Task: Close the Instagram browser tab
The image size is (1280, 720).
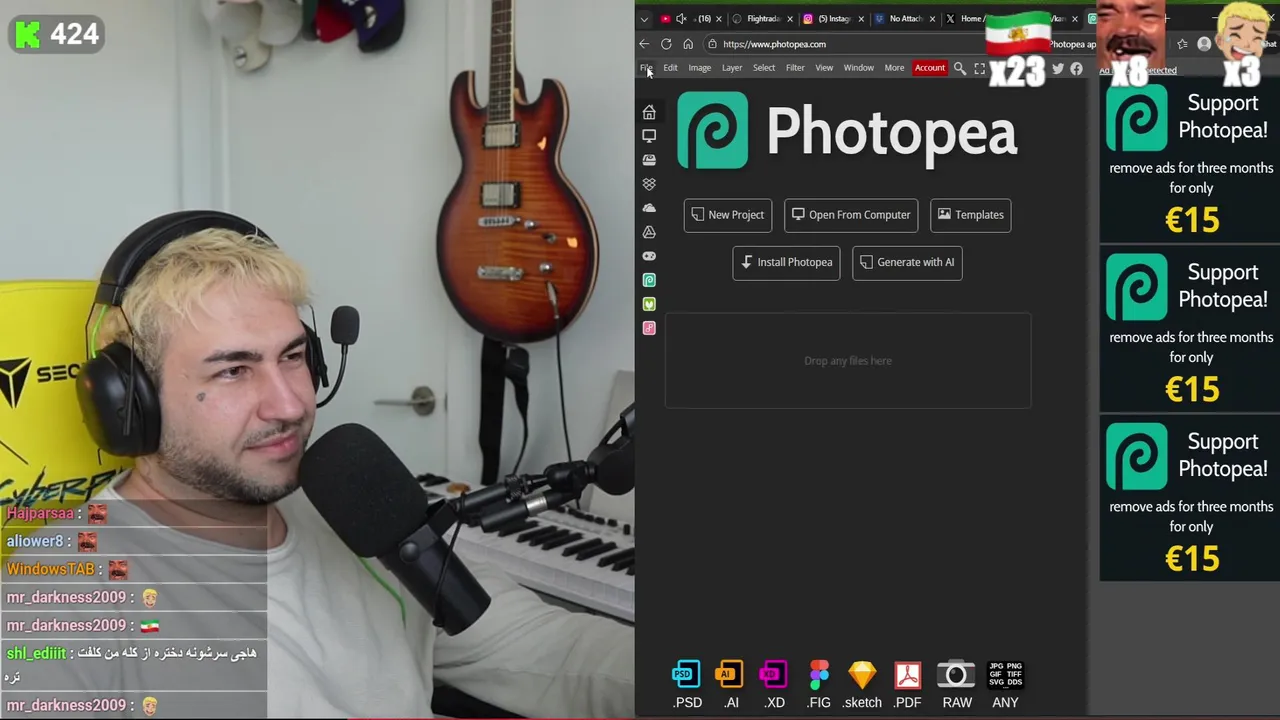Action: click(861, 19)
